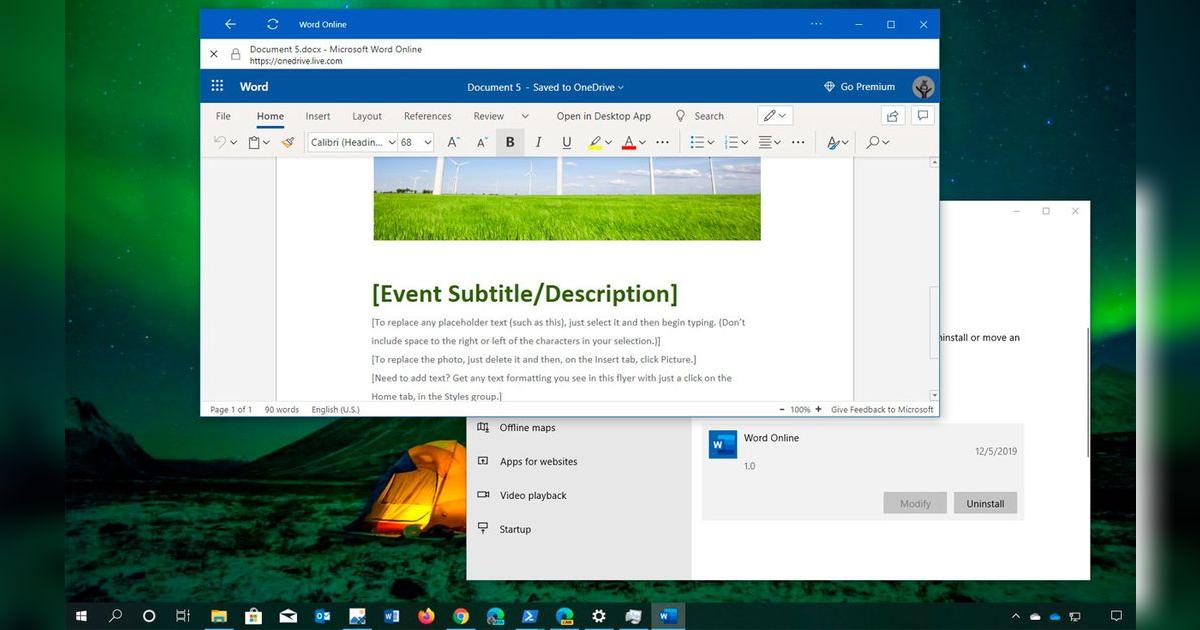Toggle bold formatting
The image size is (1200, 630).
510,142
